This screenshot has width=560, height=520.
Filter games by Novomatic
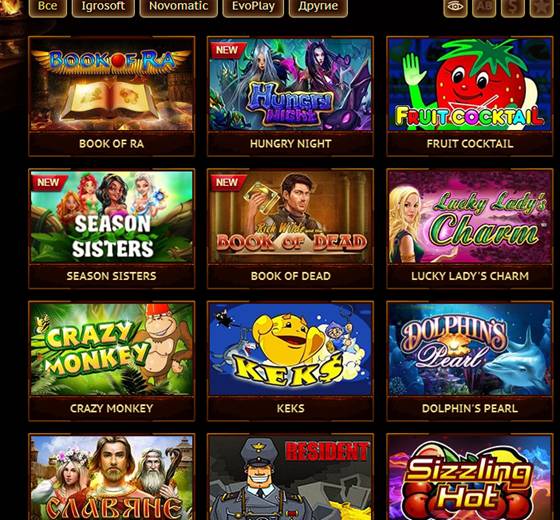click(x=179, y=6)
